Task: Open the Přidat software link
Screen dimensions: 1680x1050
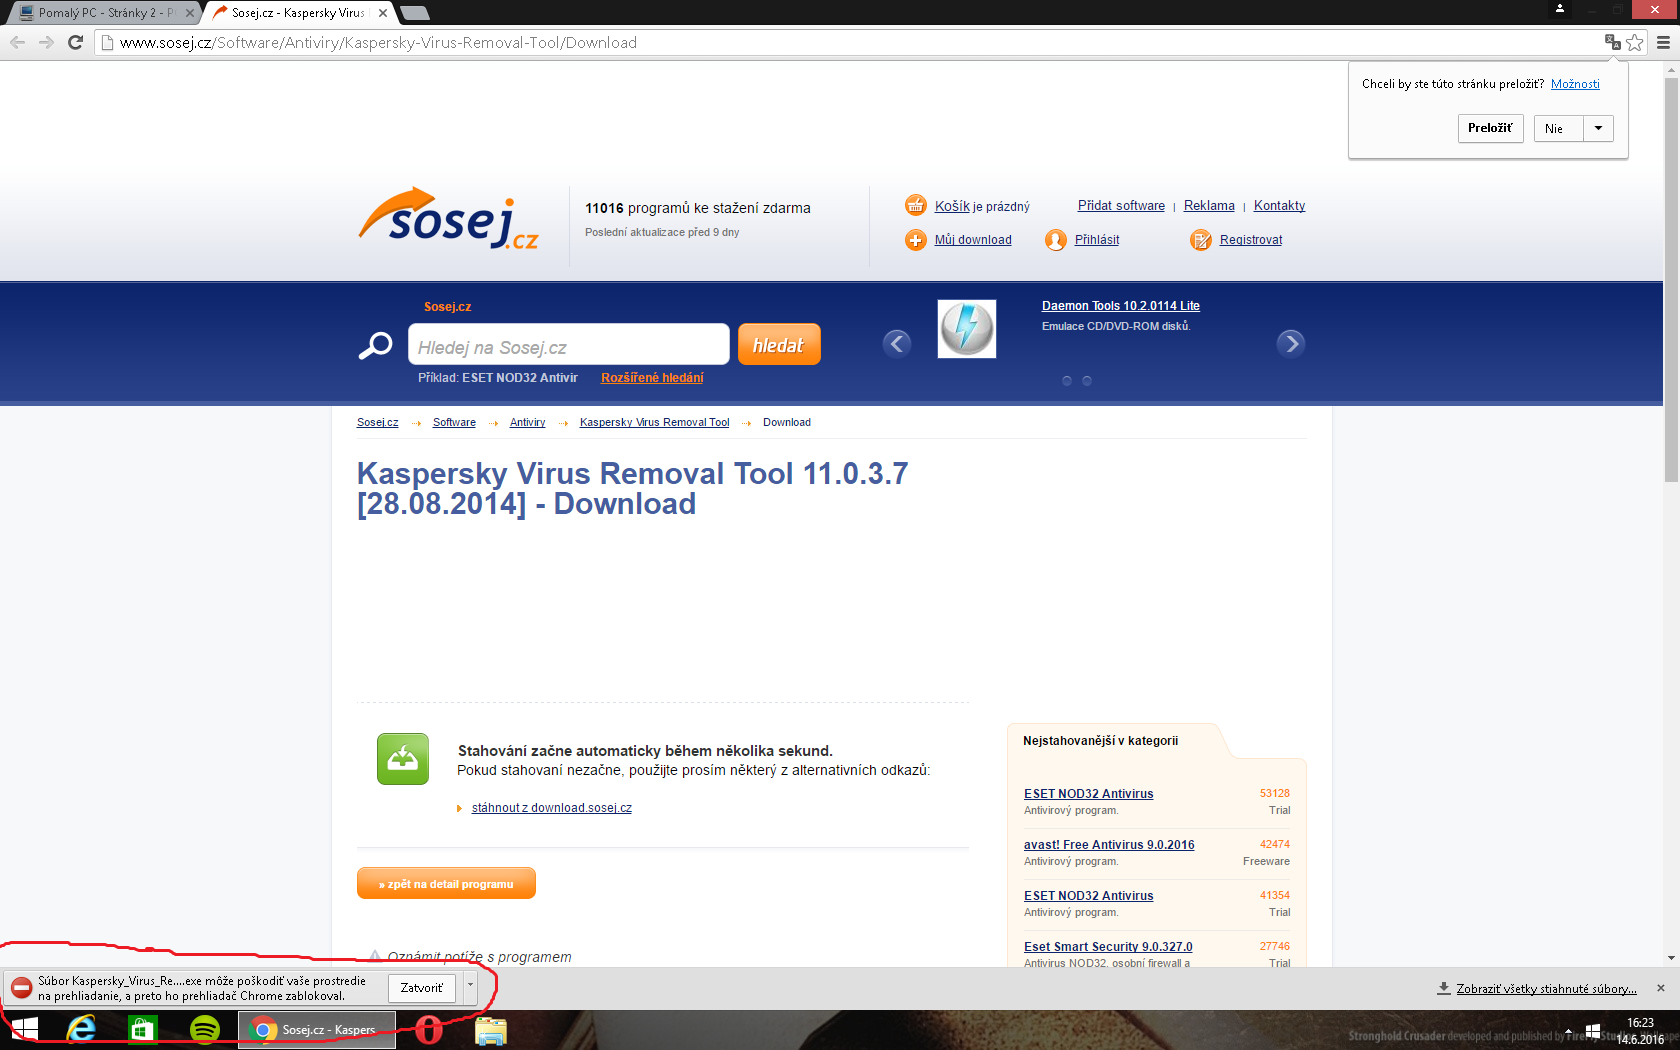Action: point(1121,206)
